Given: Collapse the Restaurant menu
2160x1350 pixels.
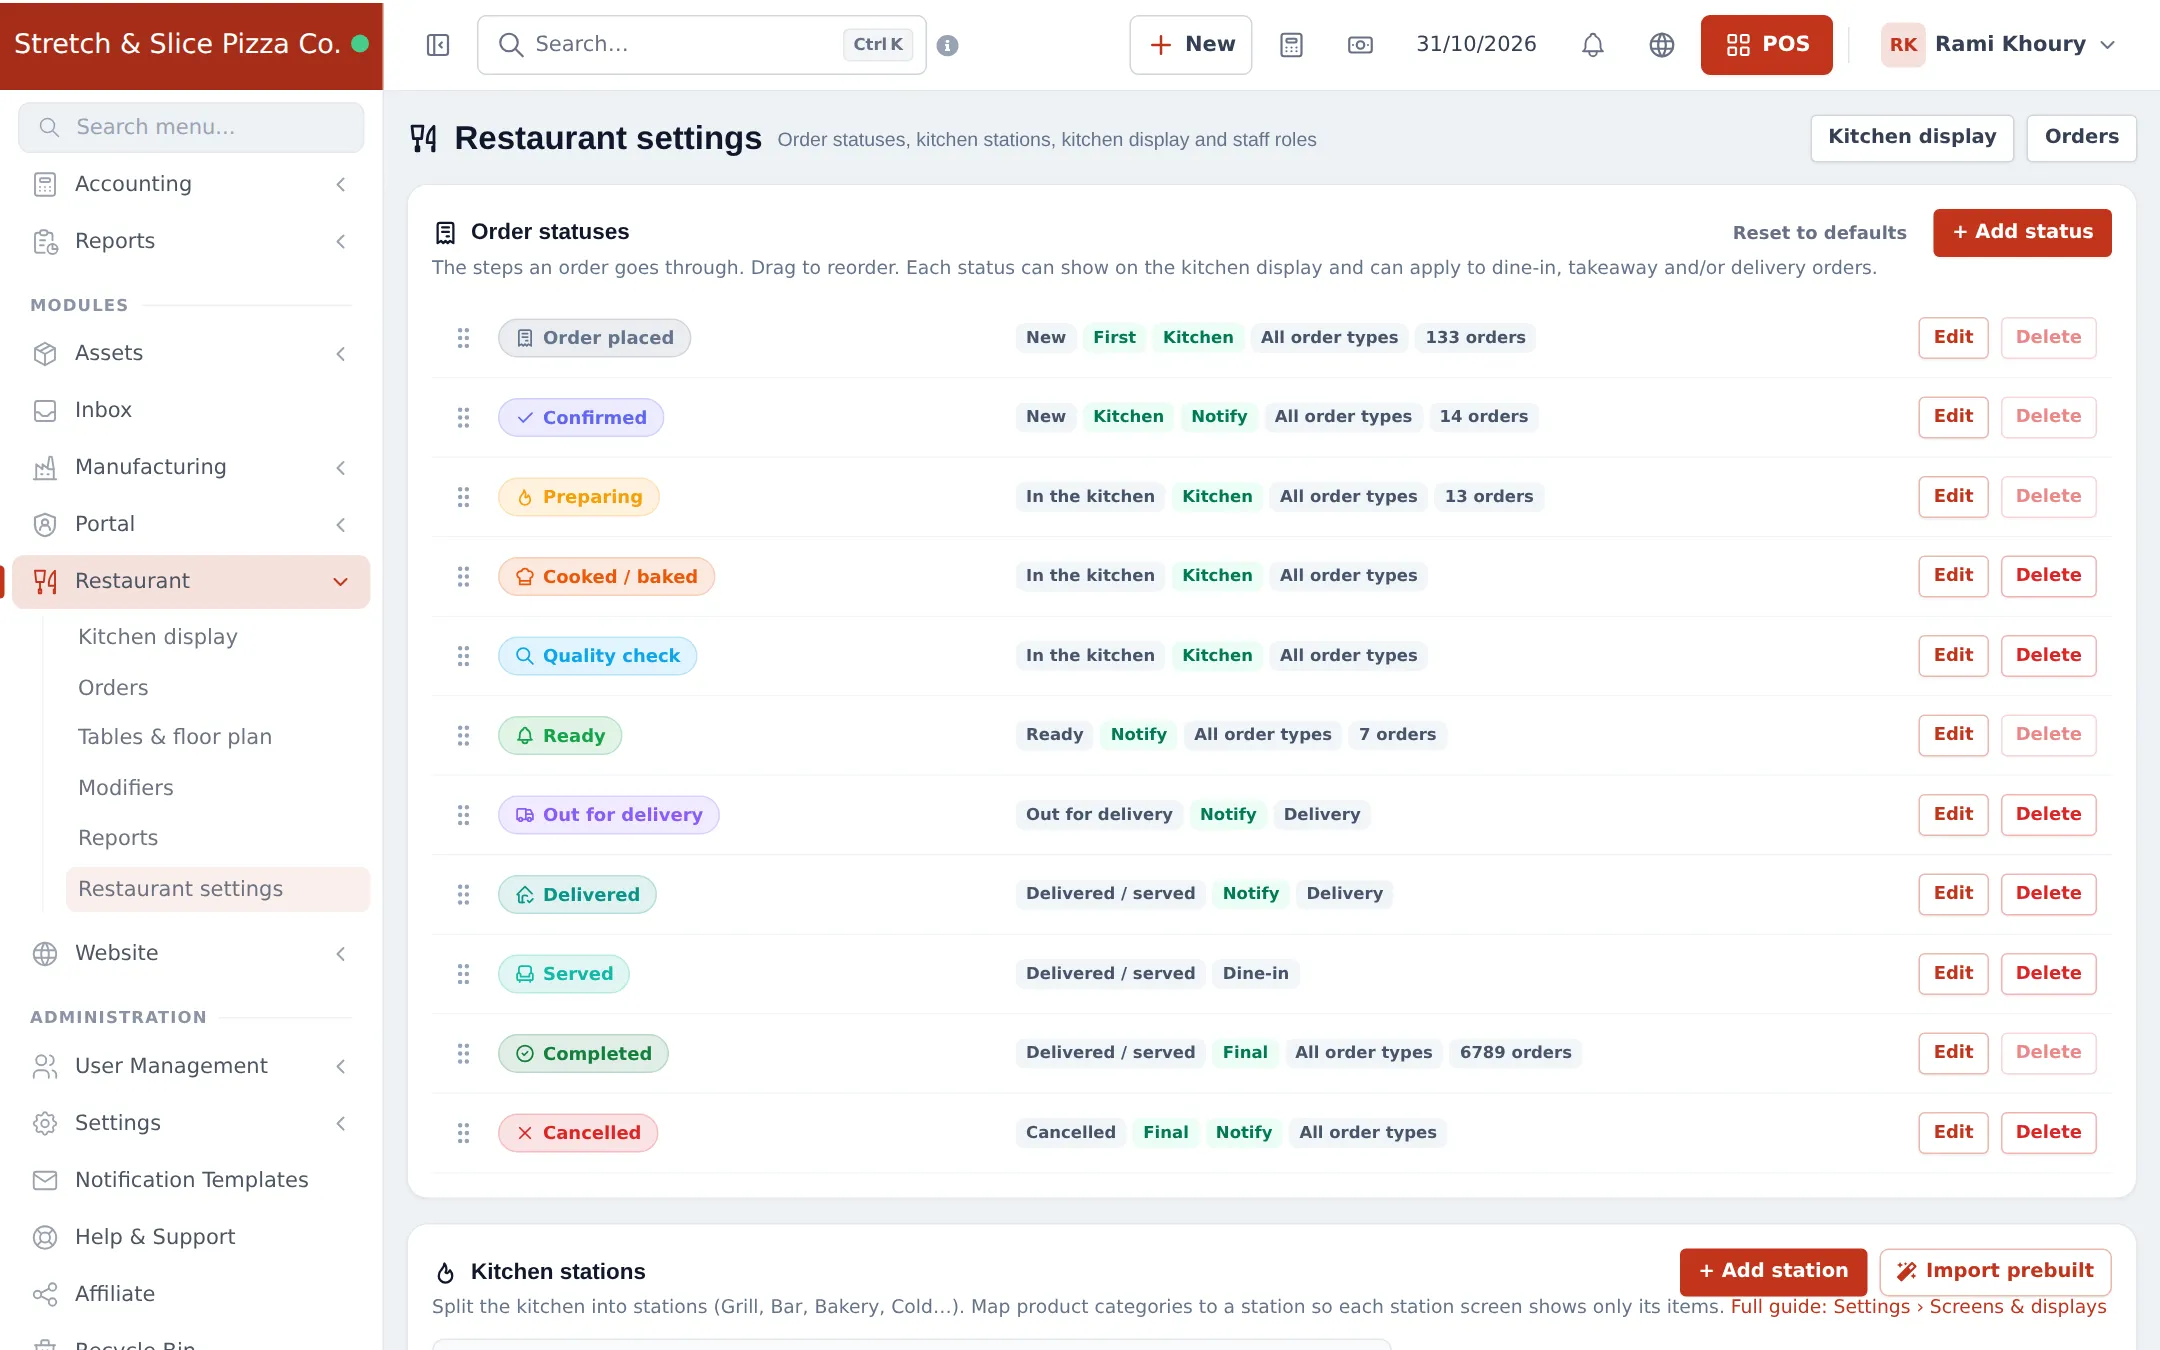Looking at the screenshot, I should coord(341,582).
